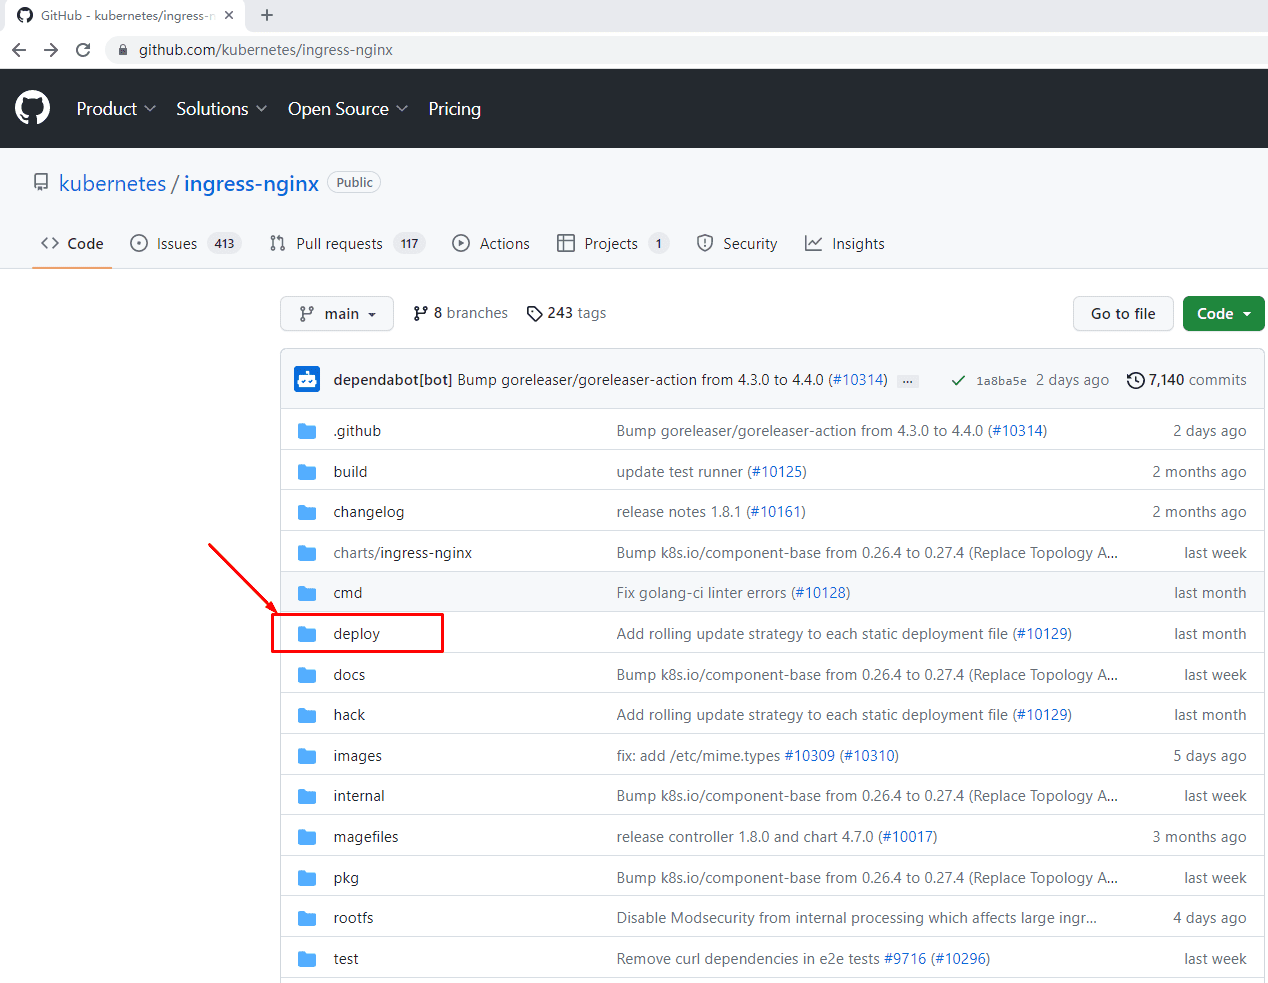Open issue #10309 link

810,756
